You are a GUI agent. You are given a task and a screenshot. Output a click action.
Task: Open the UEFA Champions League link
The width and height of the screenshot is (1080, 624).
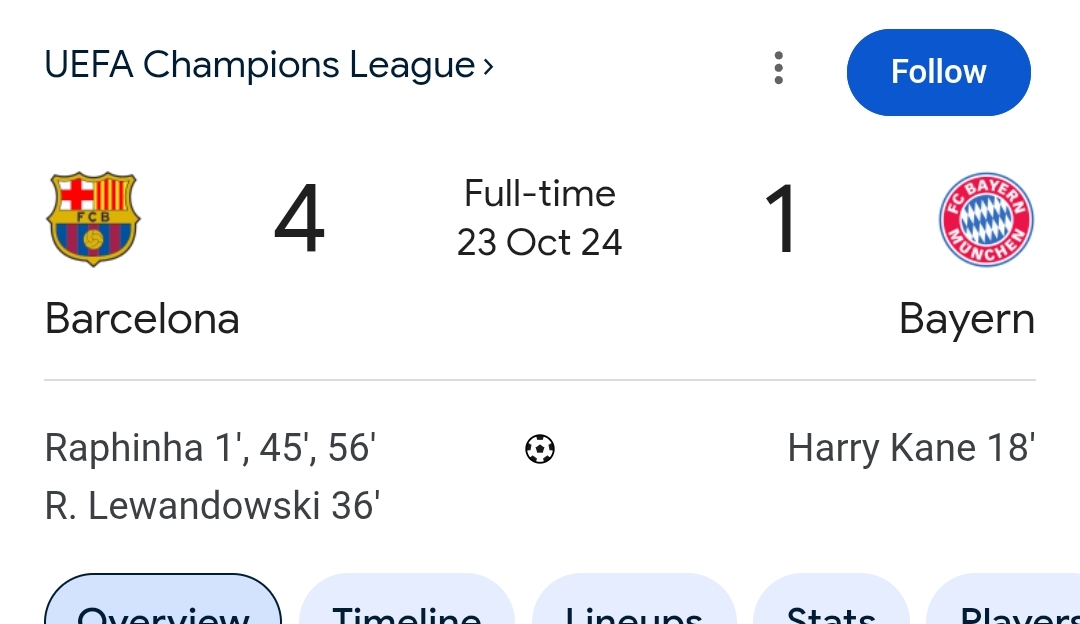pyautogui.click(x=259, y=66)
